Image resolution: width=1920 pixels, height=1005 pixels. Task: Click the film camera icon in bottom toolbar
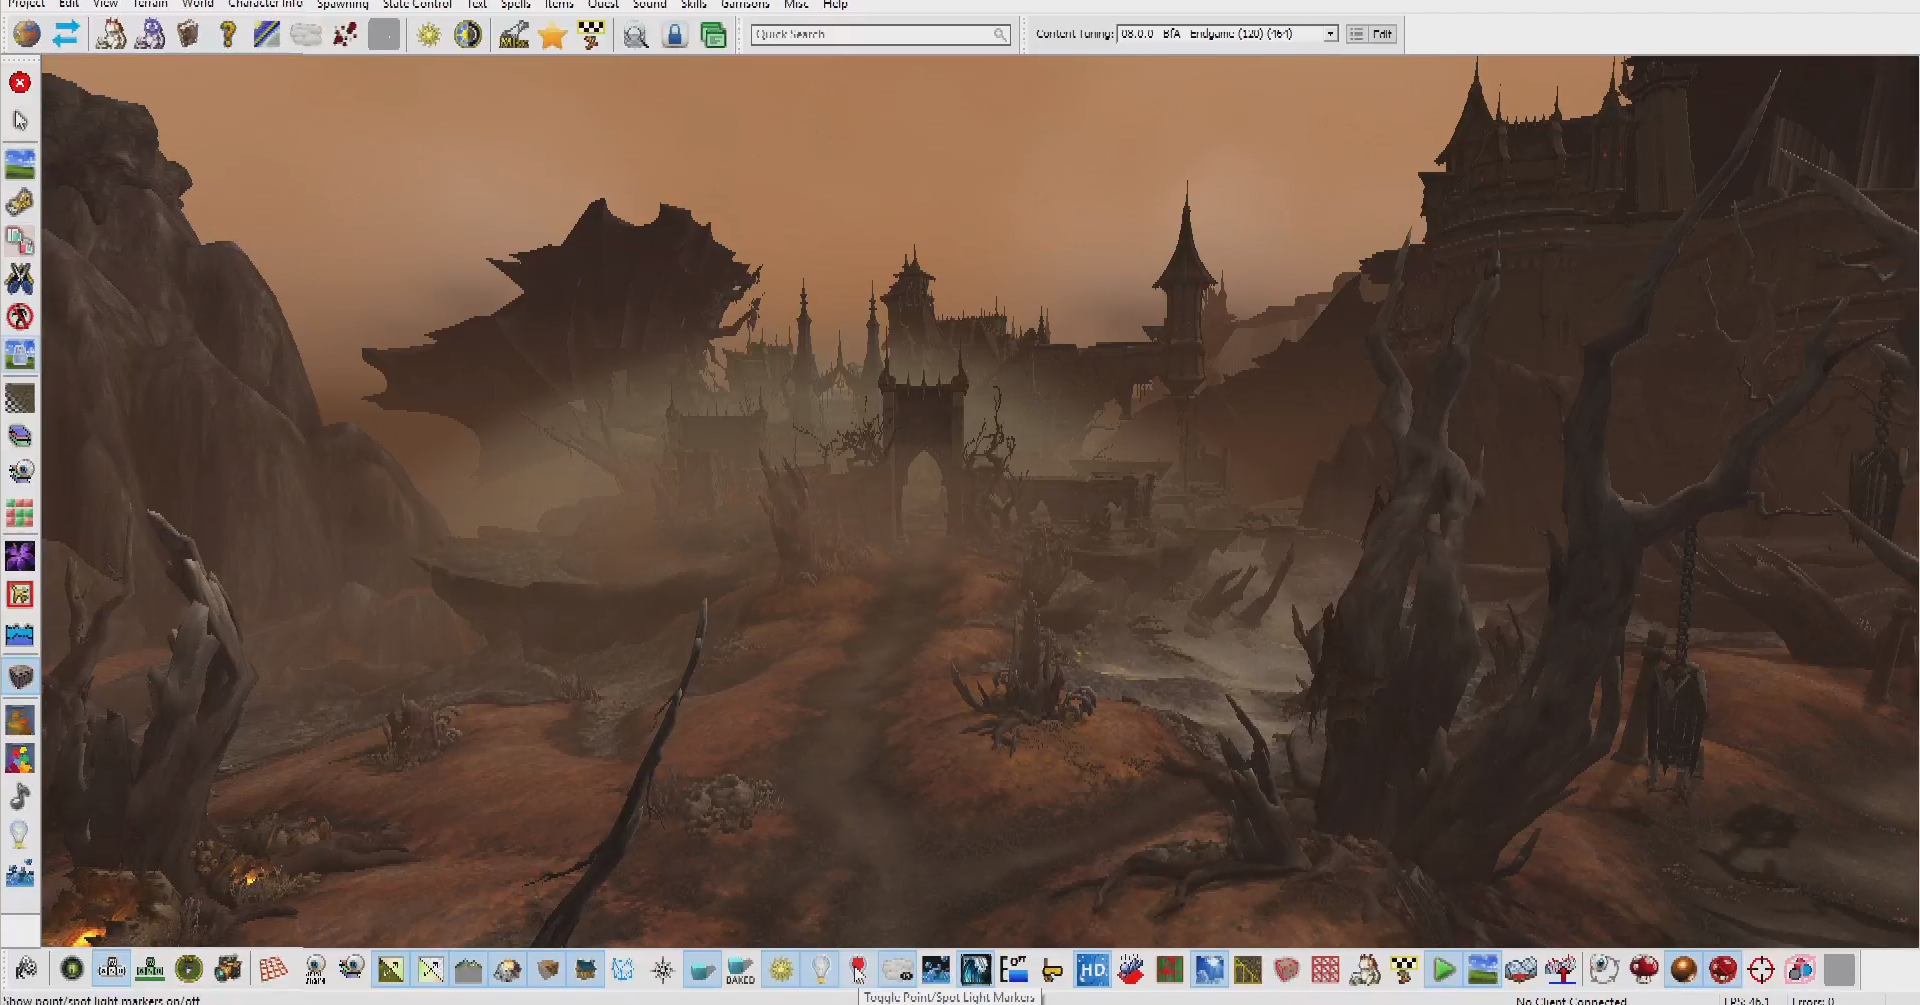[x=228, y=969]
